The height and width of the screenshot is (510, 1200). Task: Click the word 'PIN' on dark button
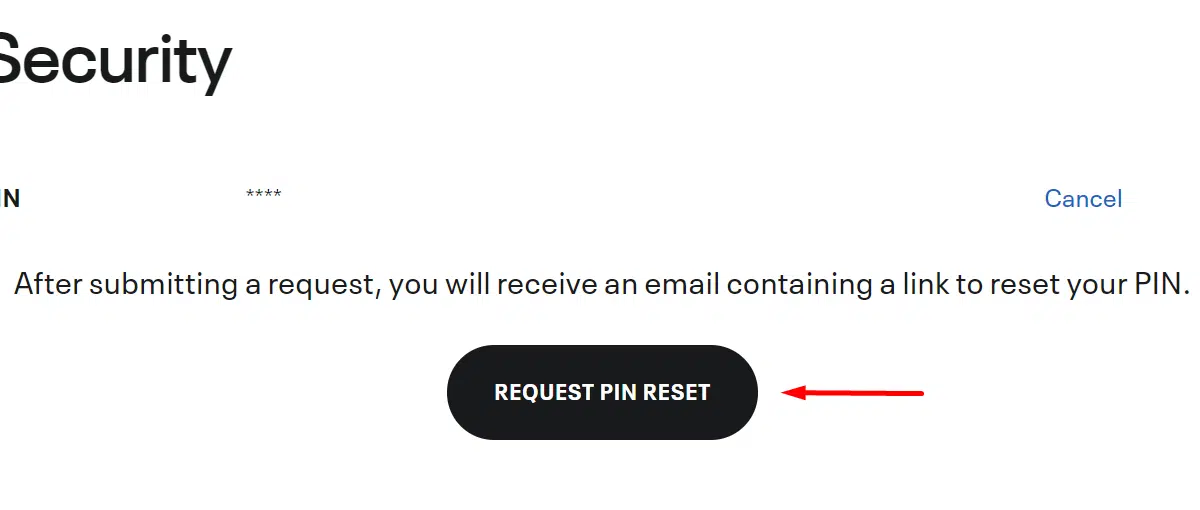tap(619, 393)
